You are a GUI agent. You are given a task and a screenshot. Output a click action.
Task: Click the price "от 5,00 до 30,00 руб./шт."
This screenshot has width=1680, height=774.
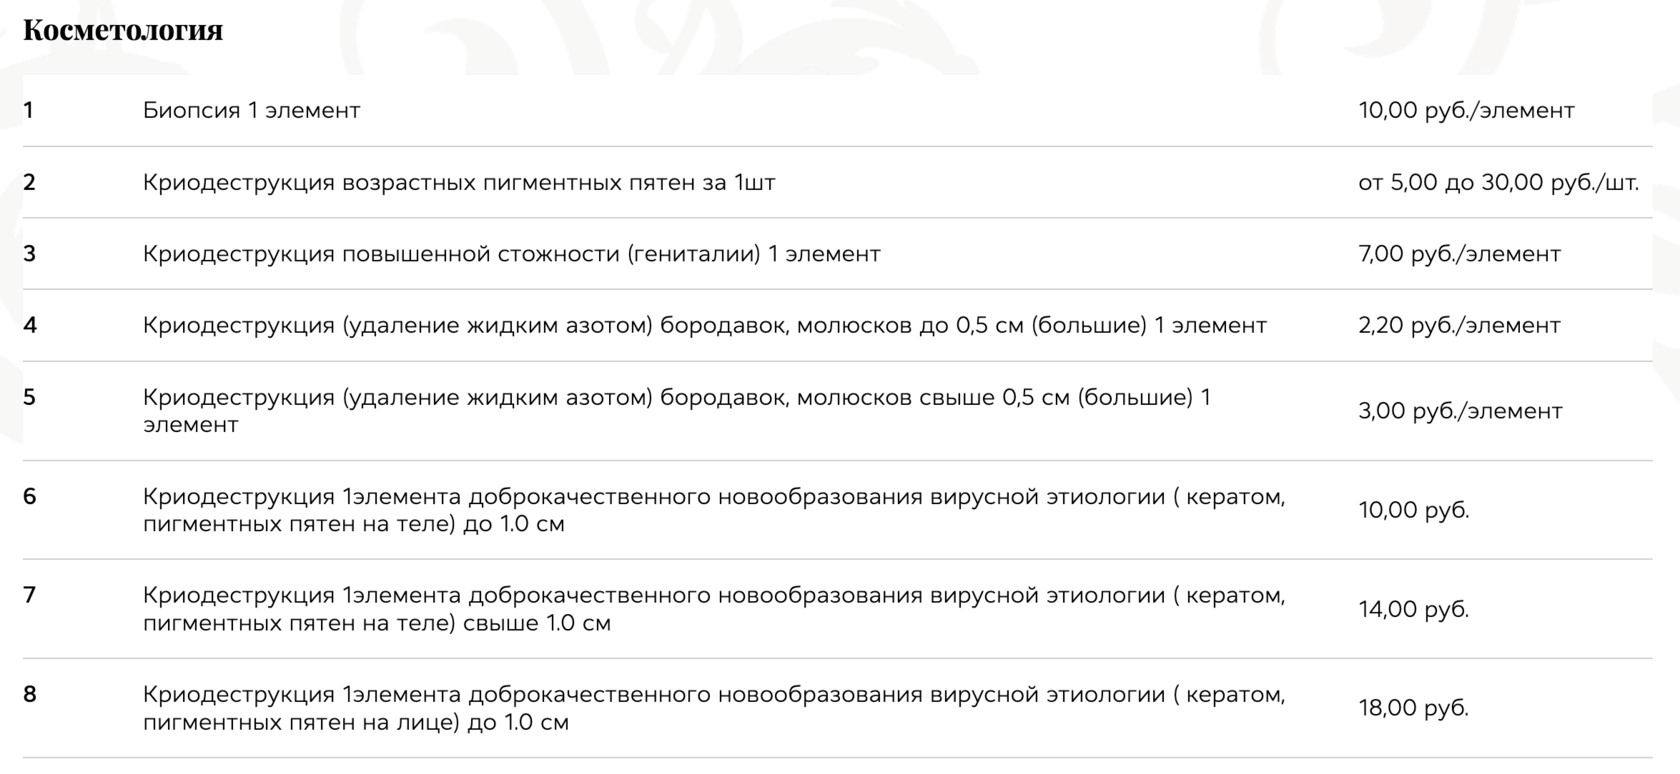point(1497,183)
